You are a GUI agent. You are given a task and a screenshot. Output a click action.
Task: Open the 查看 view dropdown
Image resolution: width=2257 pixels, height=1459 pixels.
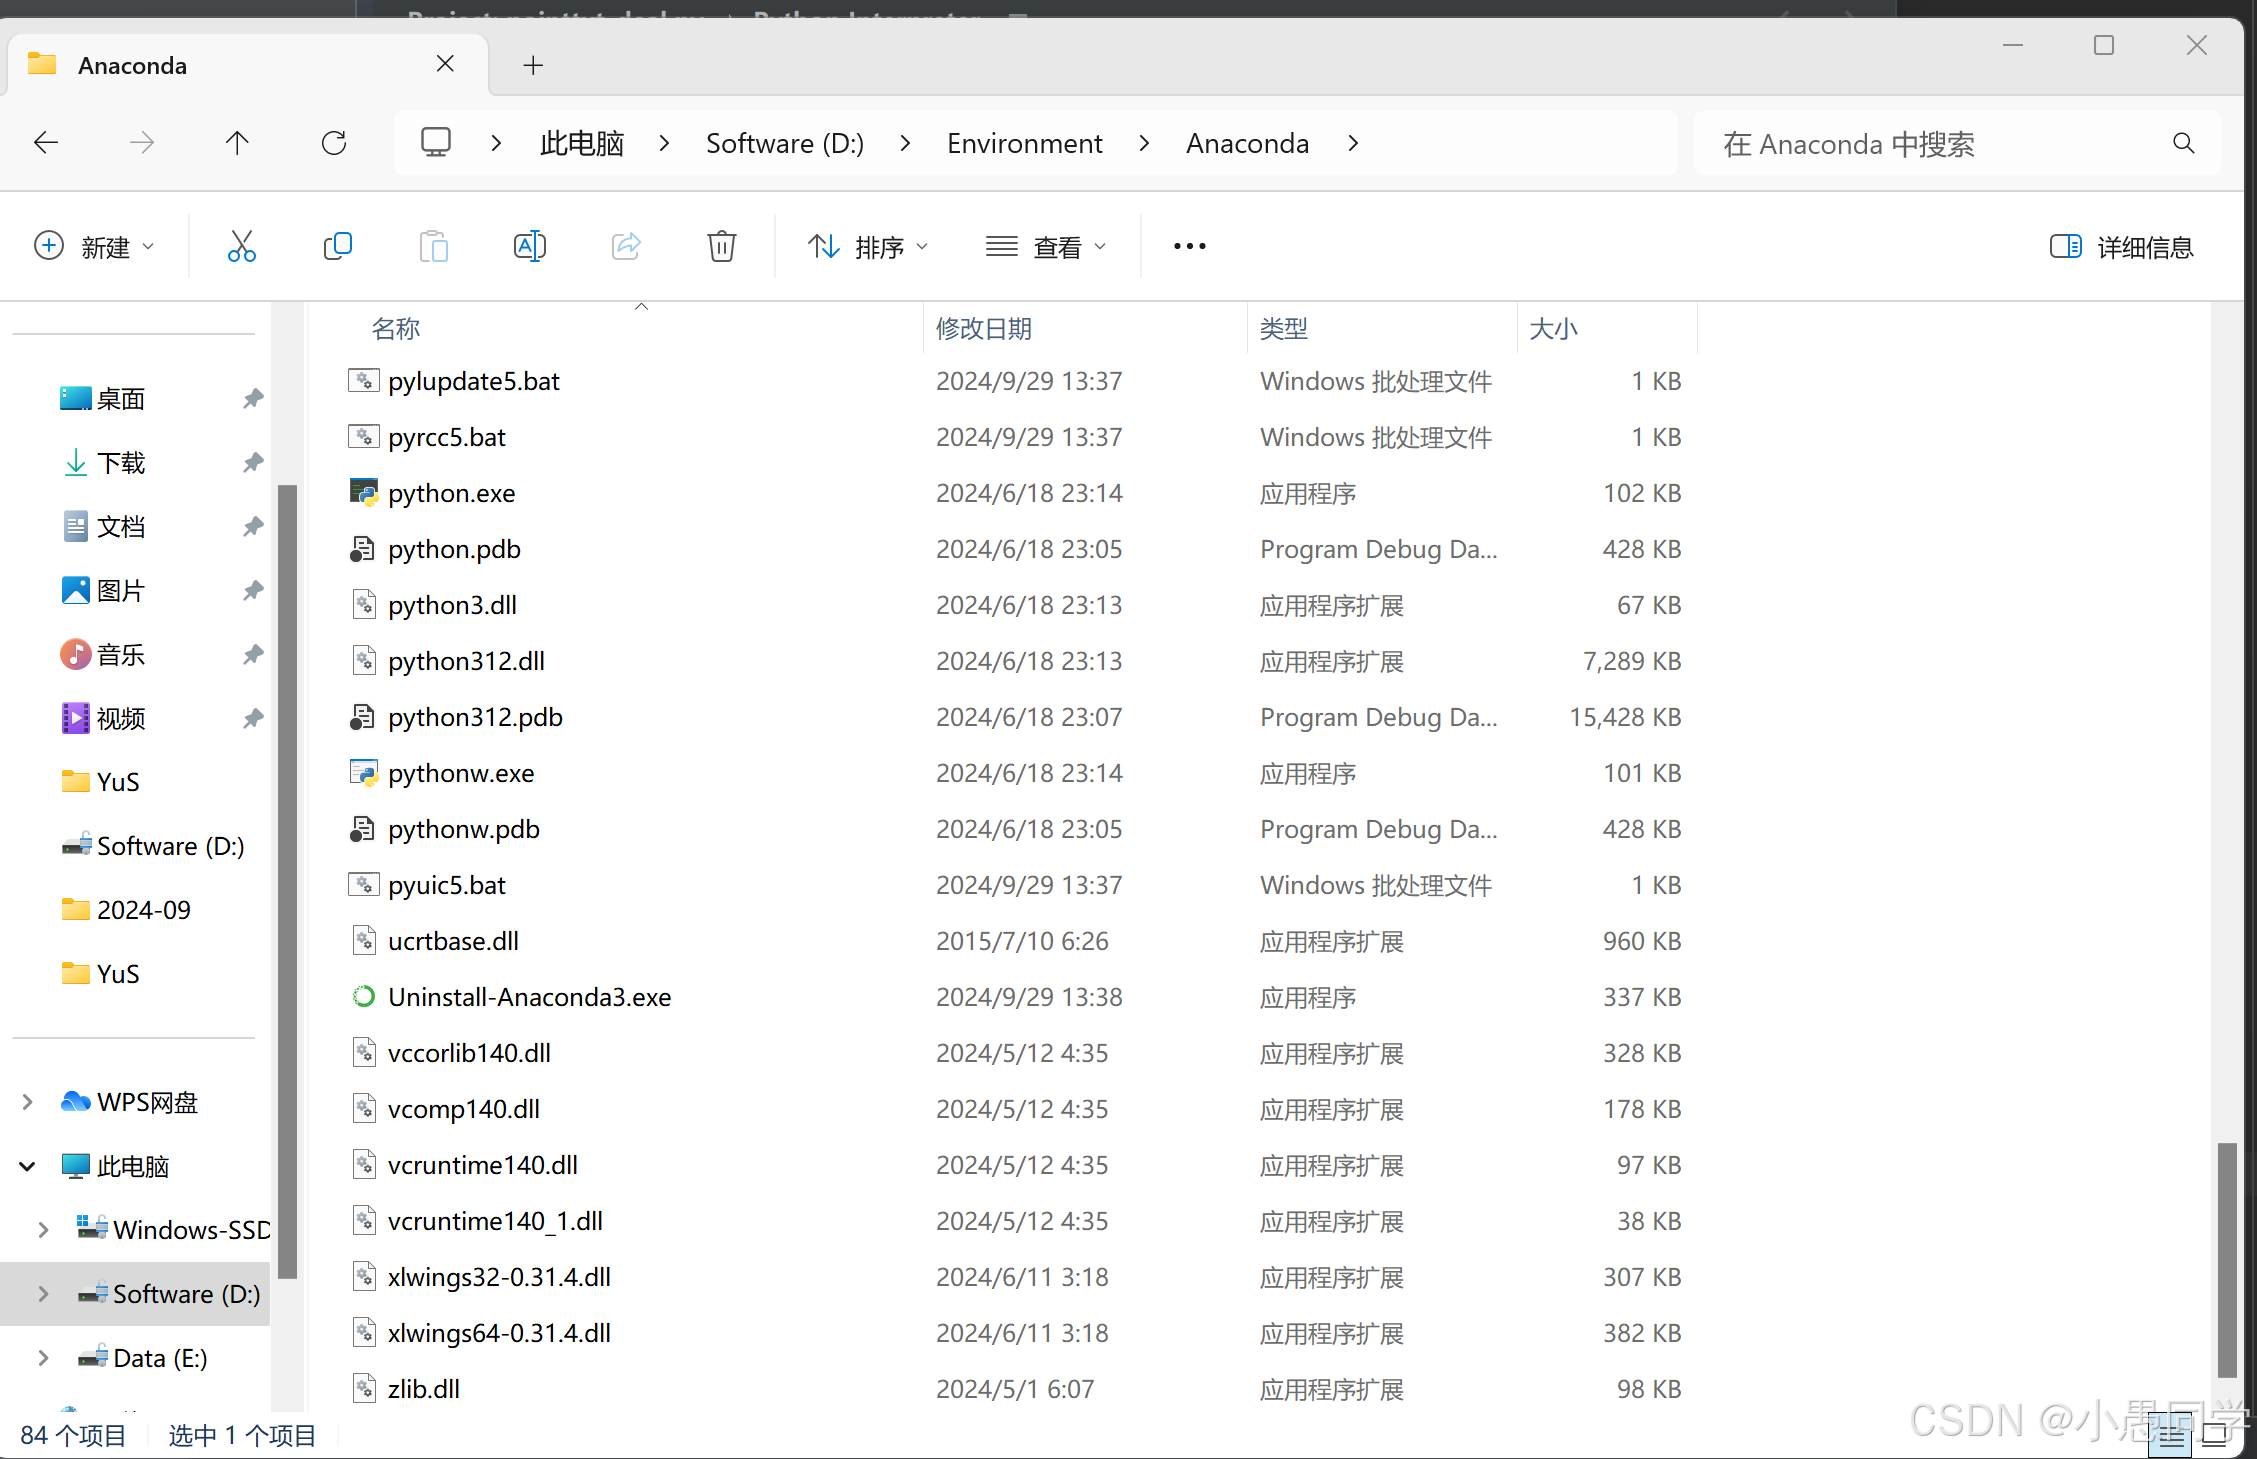pyautogui.click(x=1046, y=246)
